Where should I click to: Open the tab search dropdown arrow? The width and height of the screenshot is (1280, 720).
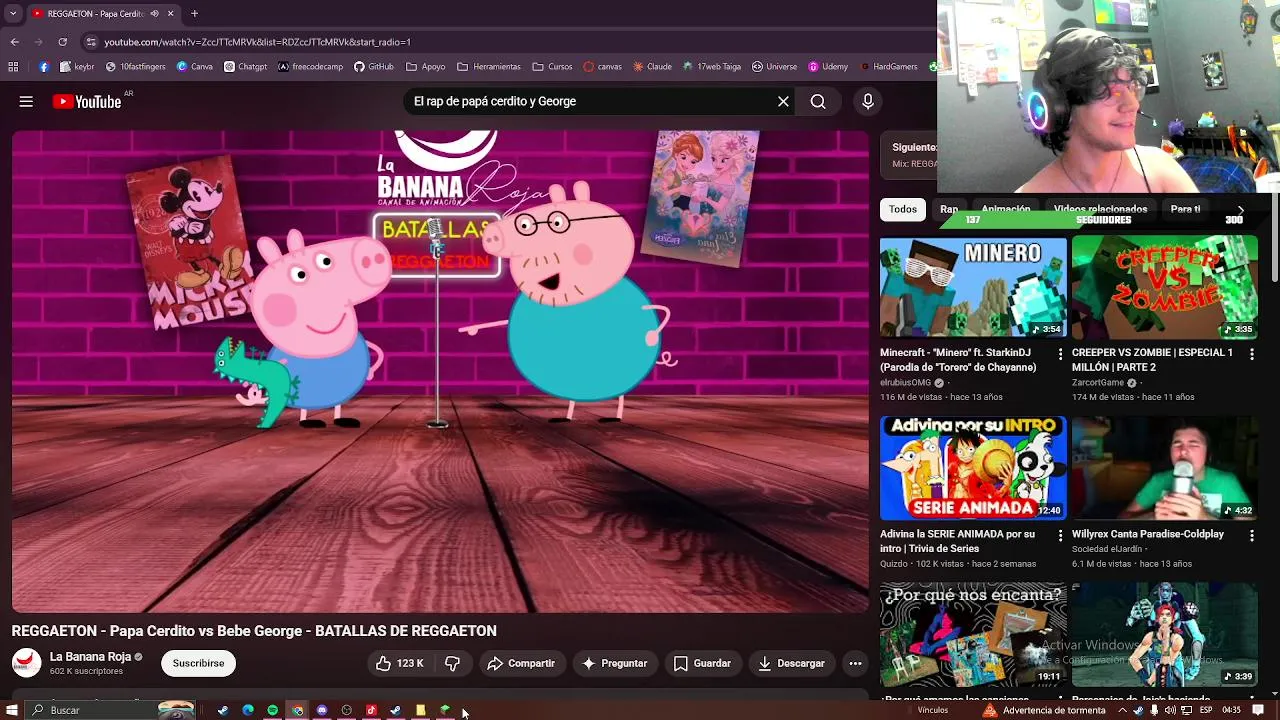(x=14, y=14)
